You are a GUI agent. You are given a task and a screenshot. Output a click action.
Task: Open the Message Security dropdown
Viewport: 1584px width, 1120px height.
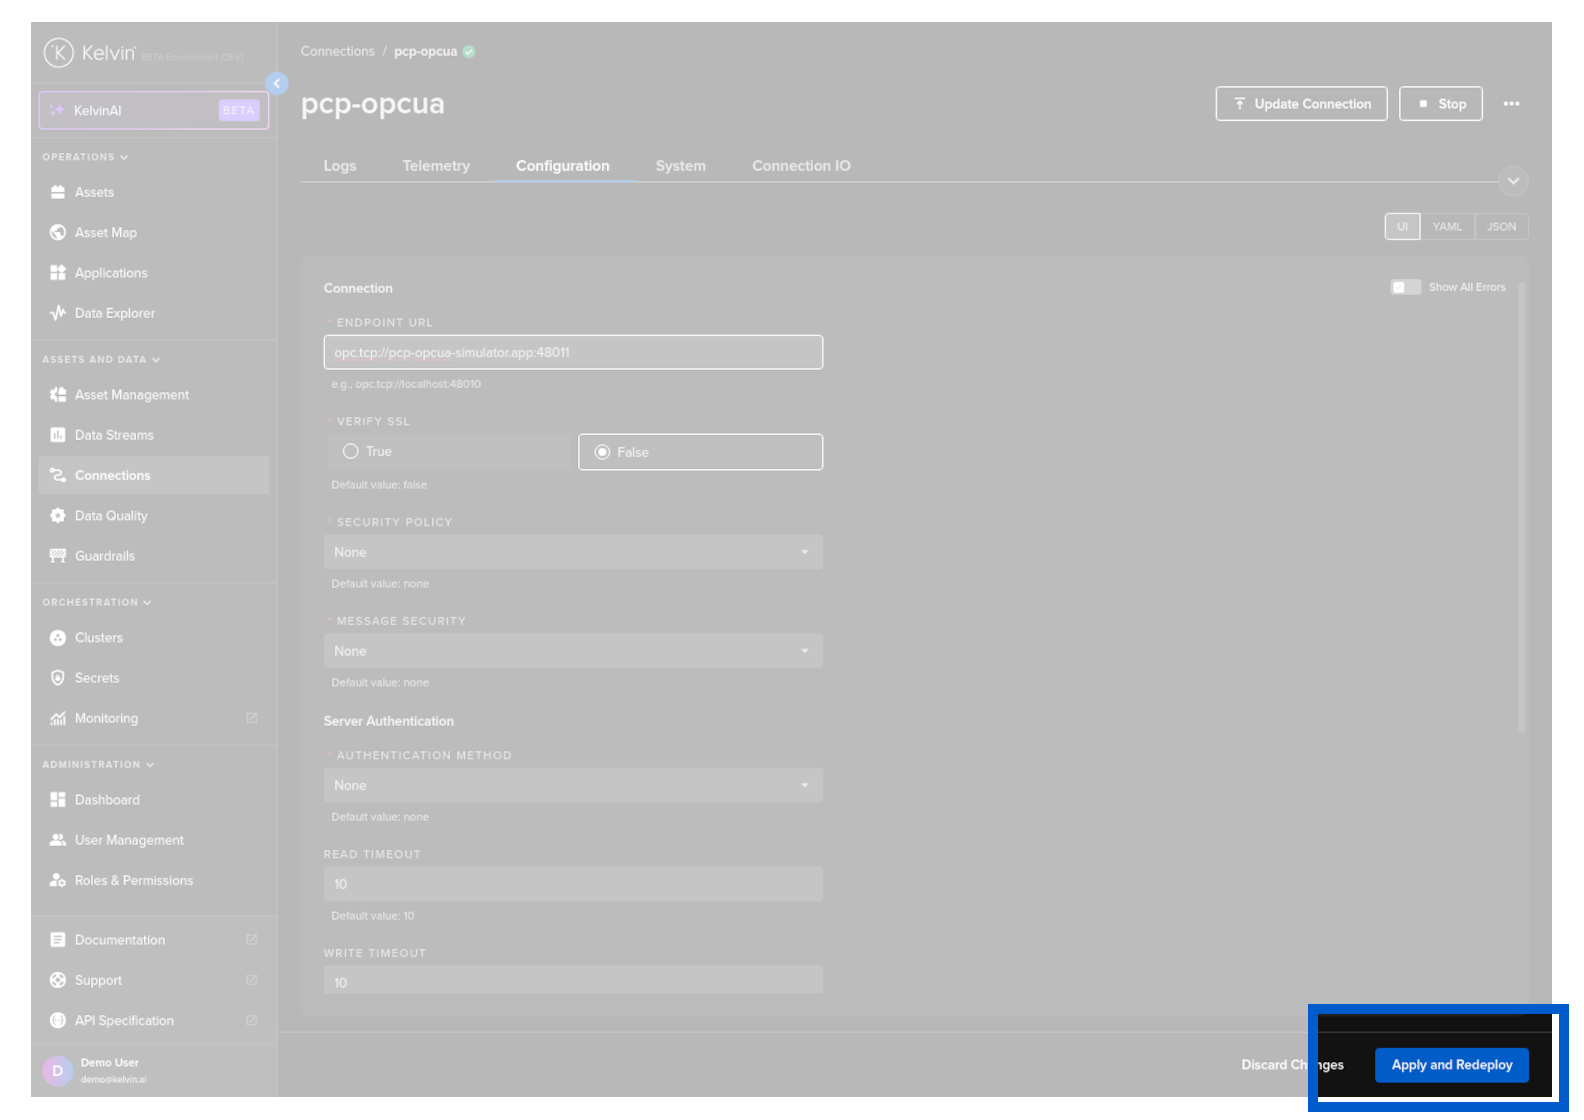click(572, 651)
